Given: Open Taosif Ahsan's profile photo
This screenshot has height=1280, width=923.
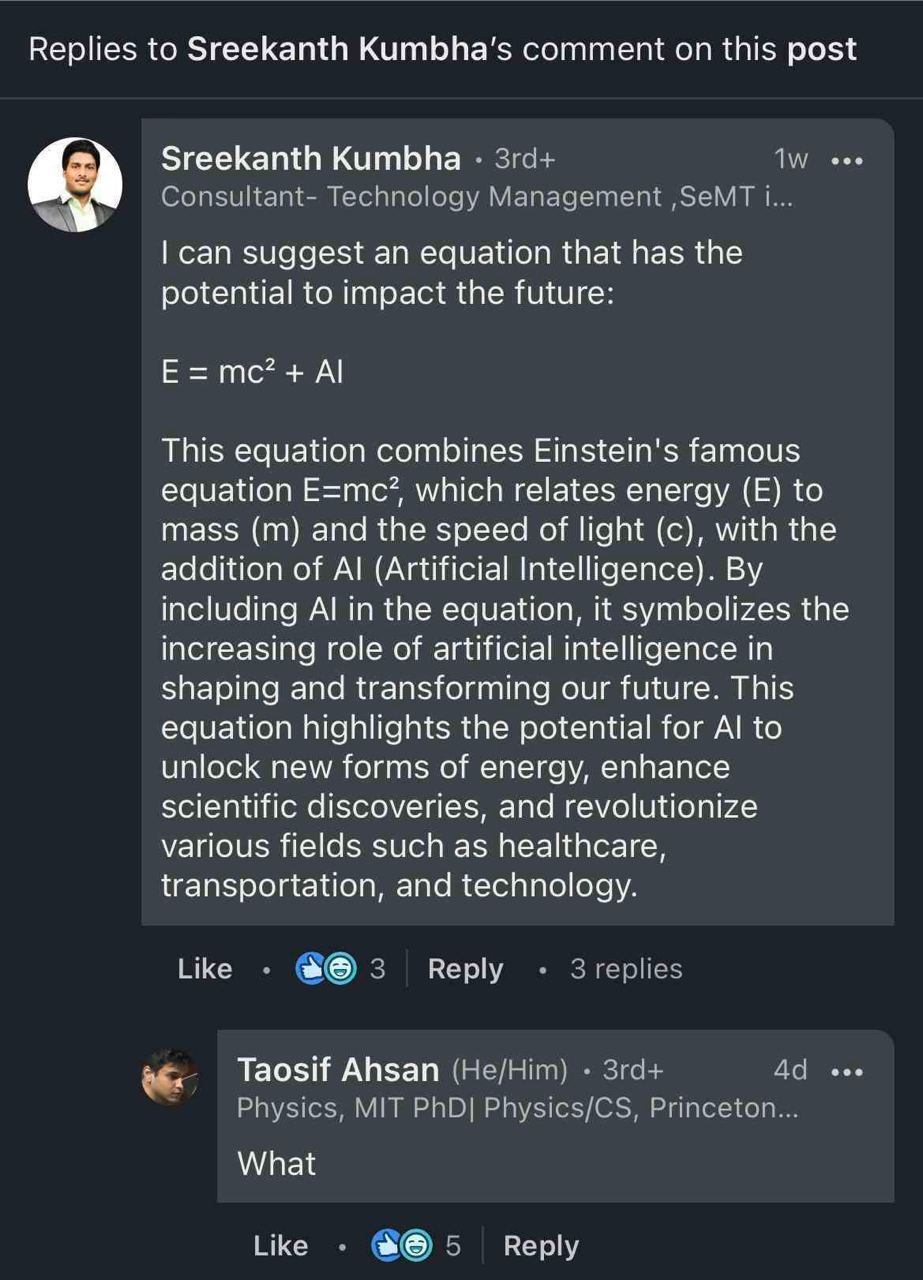Looking at the screenshot, I should 170,1077.
